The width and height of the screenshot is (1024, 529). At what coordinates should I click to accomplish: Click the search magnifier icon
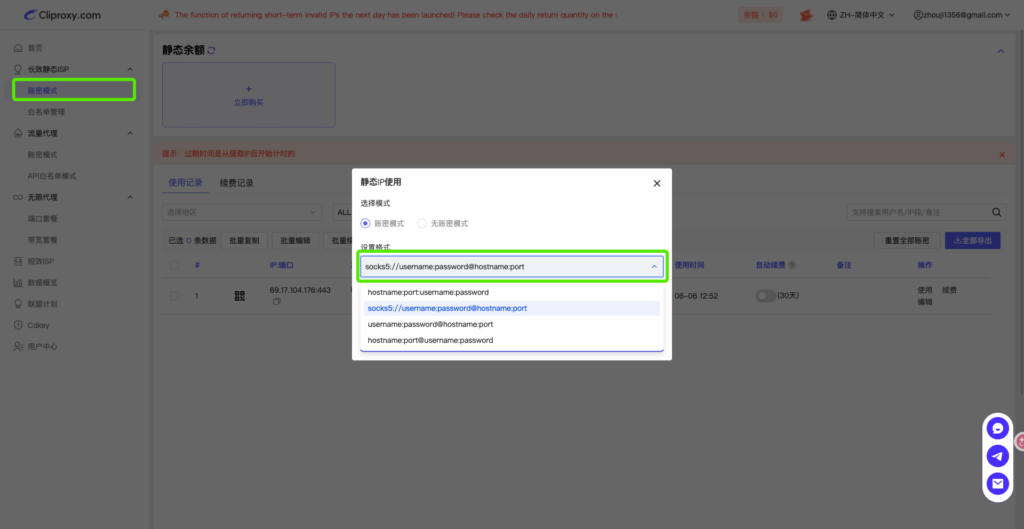click(x=997, y=212)
